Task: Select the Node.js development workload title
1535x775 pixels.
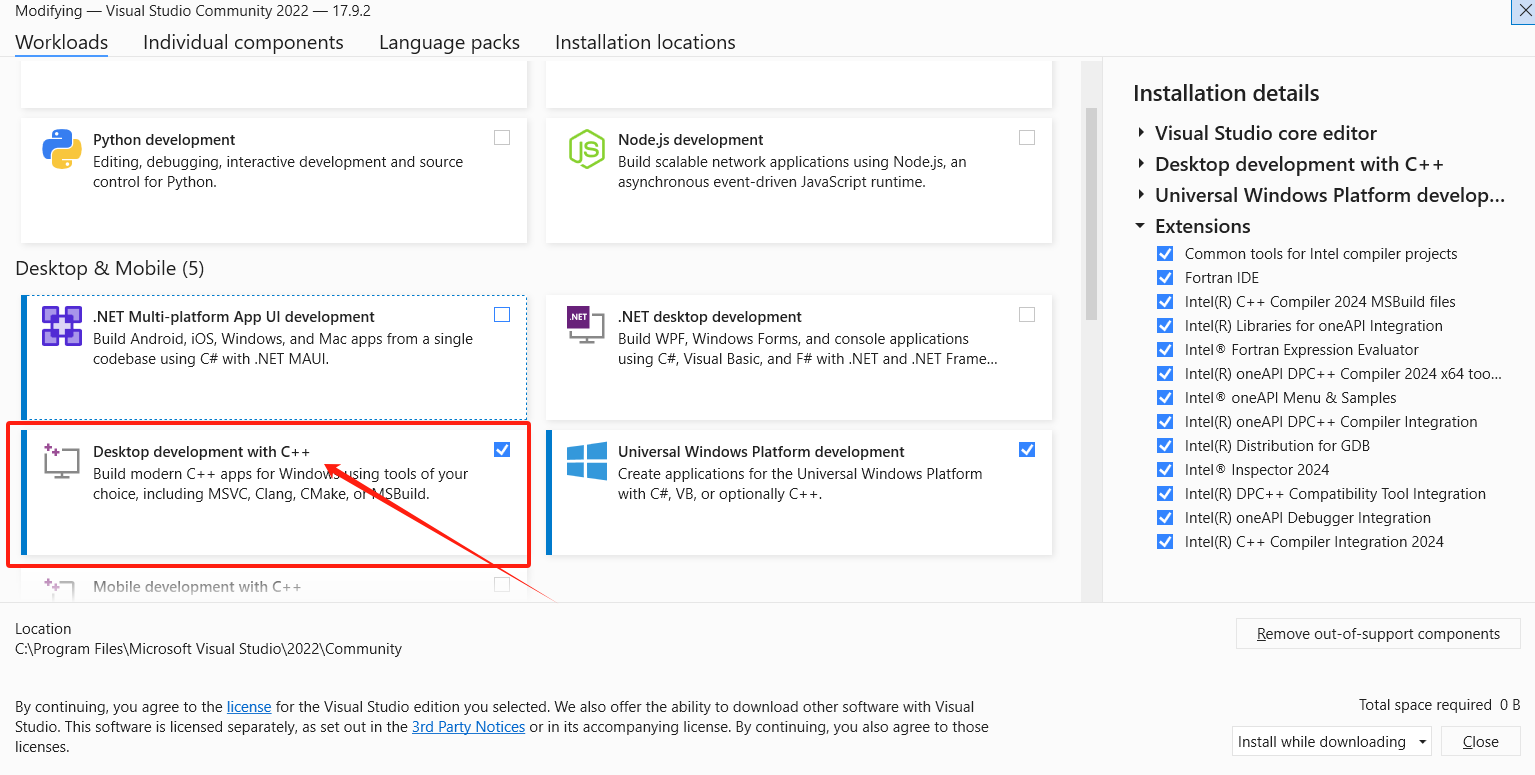Action: [x=690, y=140]
